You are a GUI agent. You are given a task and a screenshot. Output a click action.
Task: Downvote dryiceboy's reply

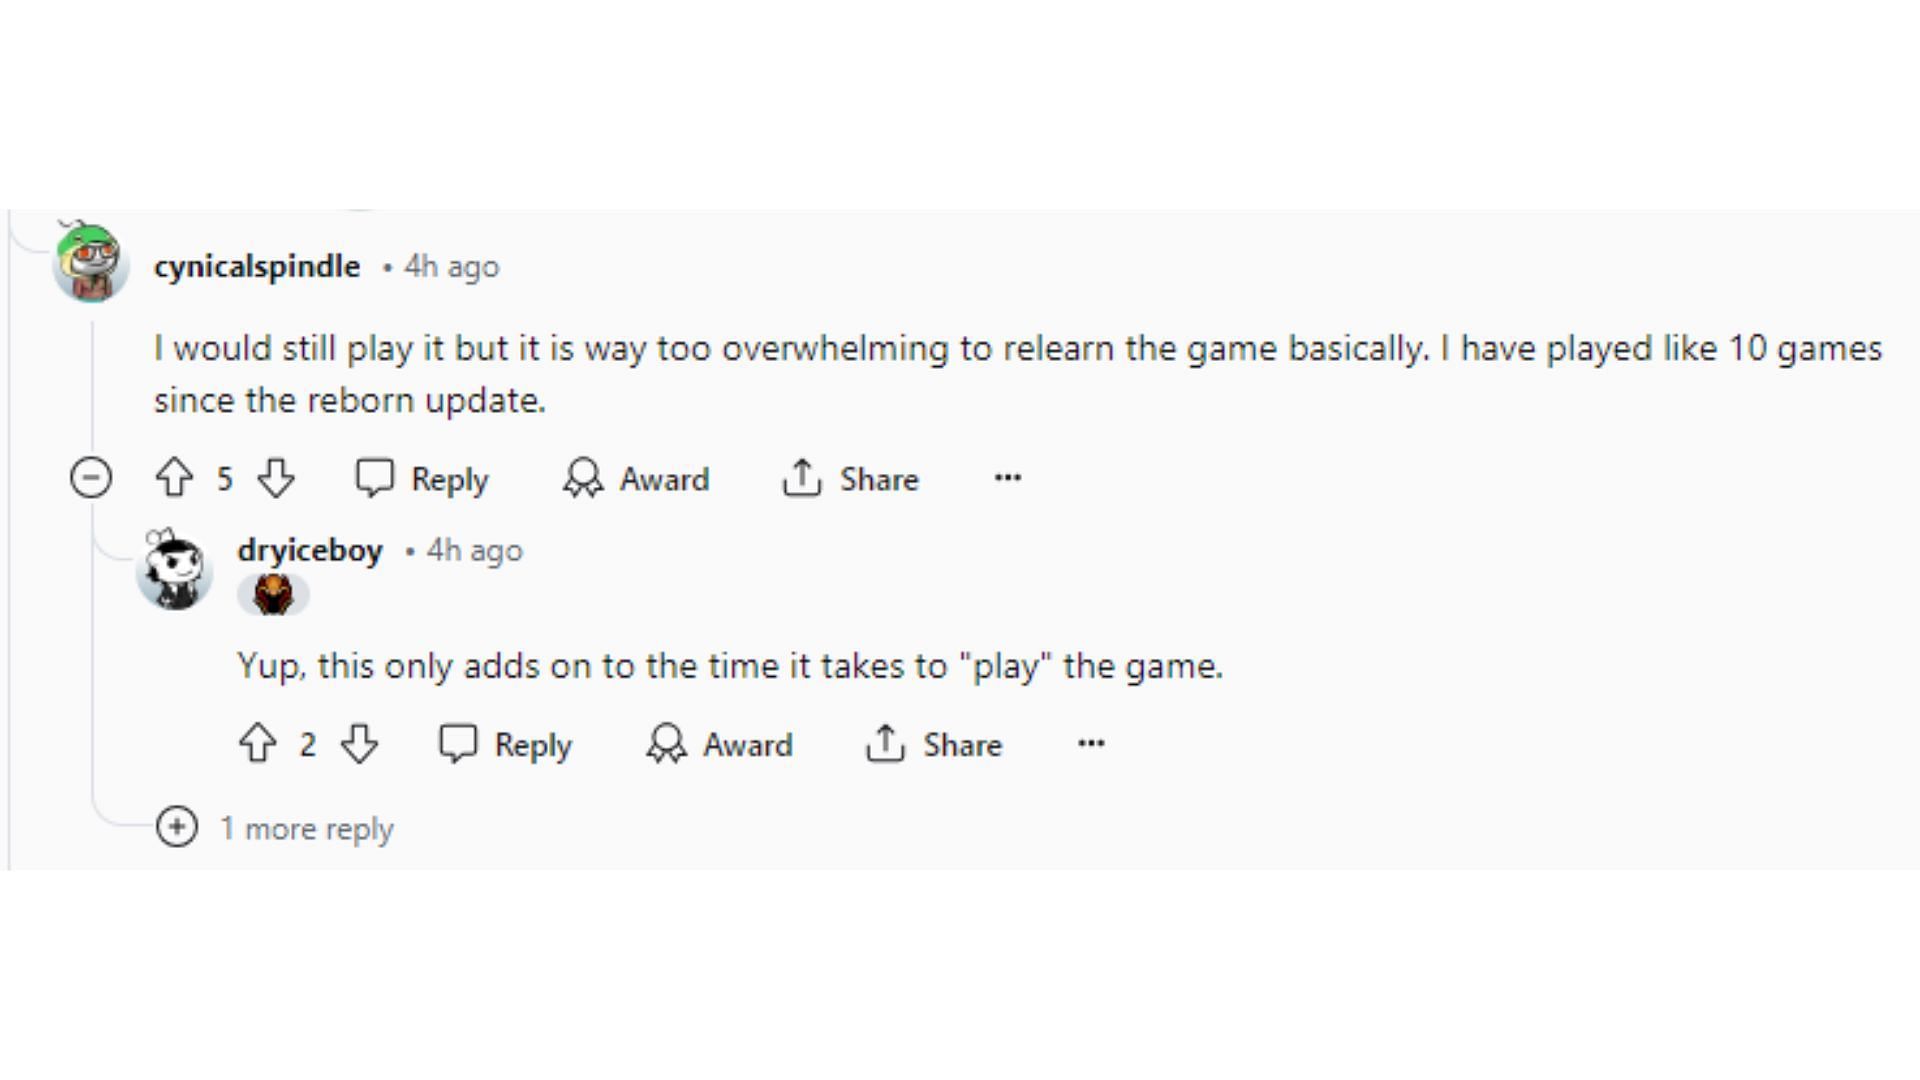point(360,744)
